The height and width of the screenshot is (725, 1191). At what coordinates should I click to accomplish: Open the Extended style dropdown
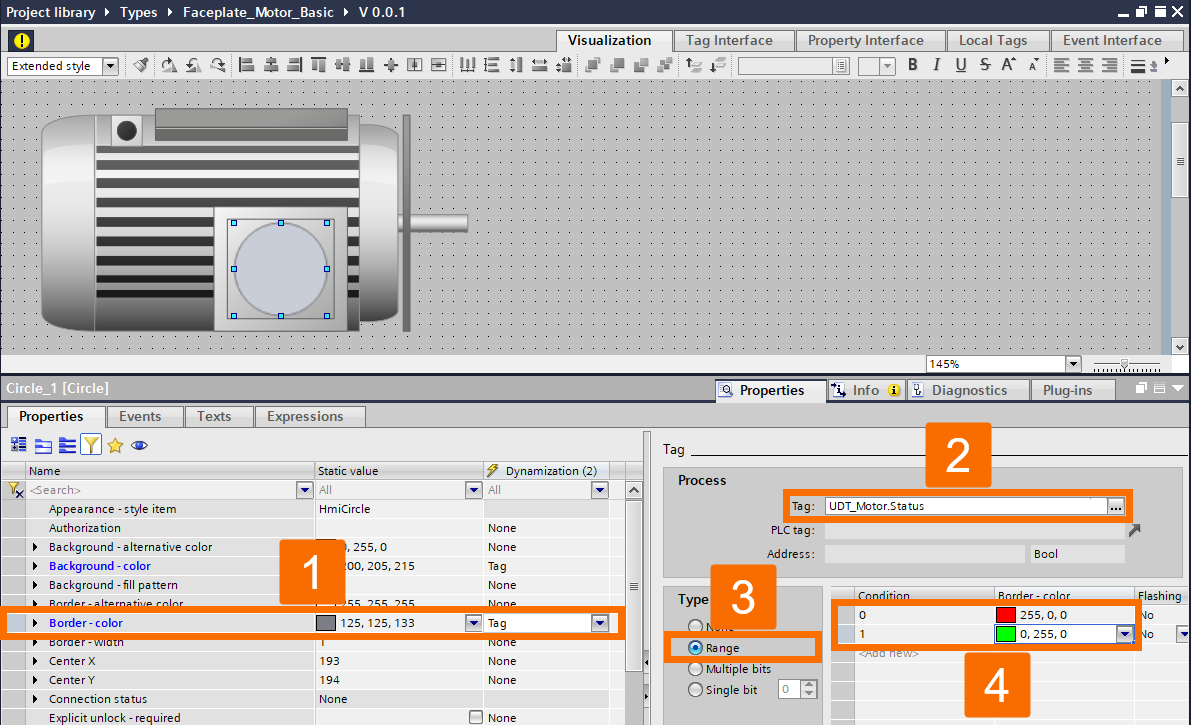(110, 65)
